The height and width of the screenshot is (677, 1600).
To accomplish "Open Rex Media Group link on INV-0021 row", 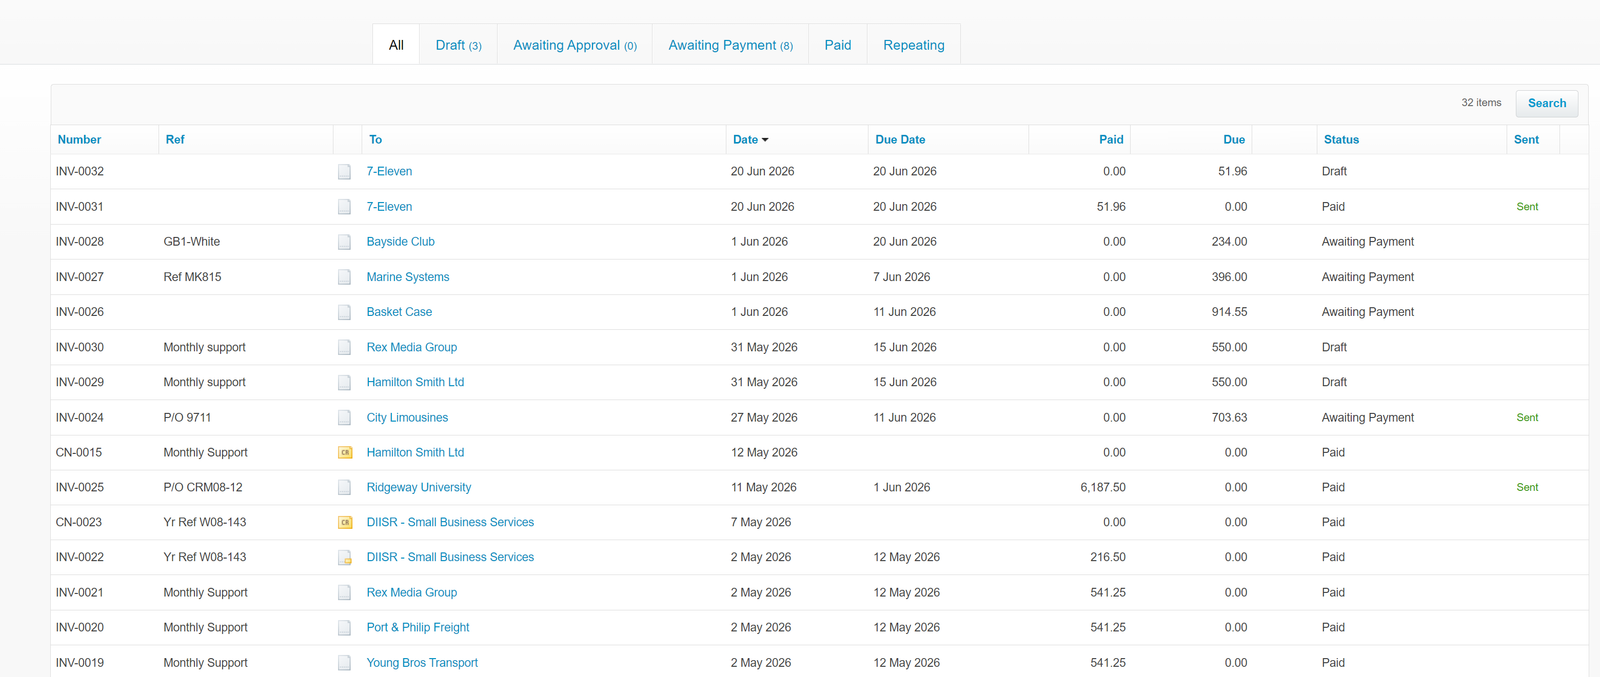I will point(412,592).
